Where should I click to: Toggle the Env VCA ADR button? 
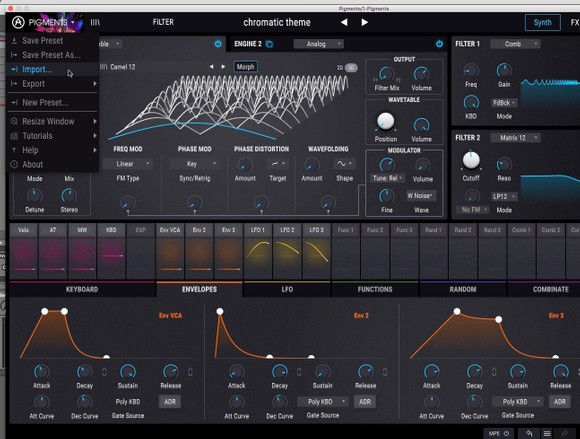click(170, 402)
